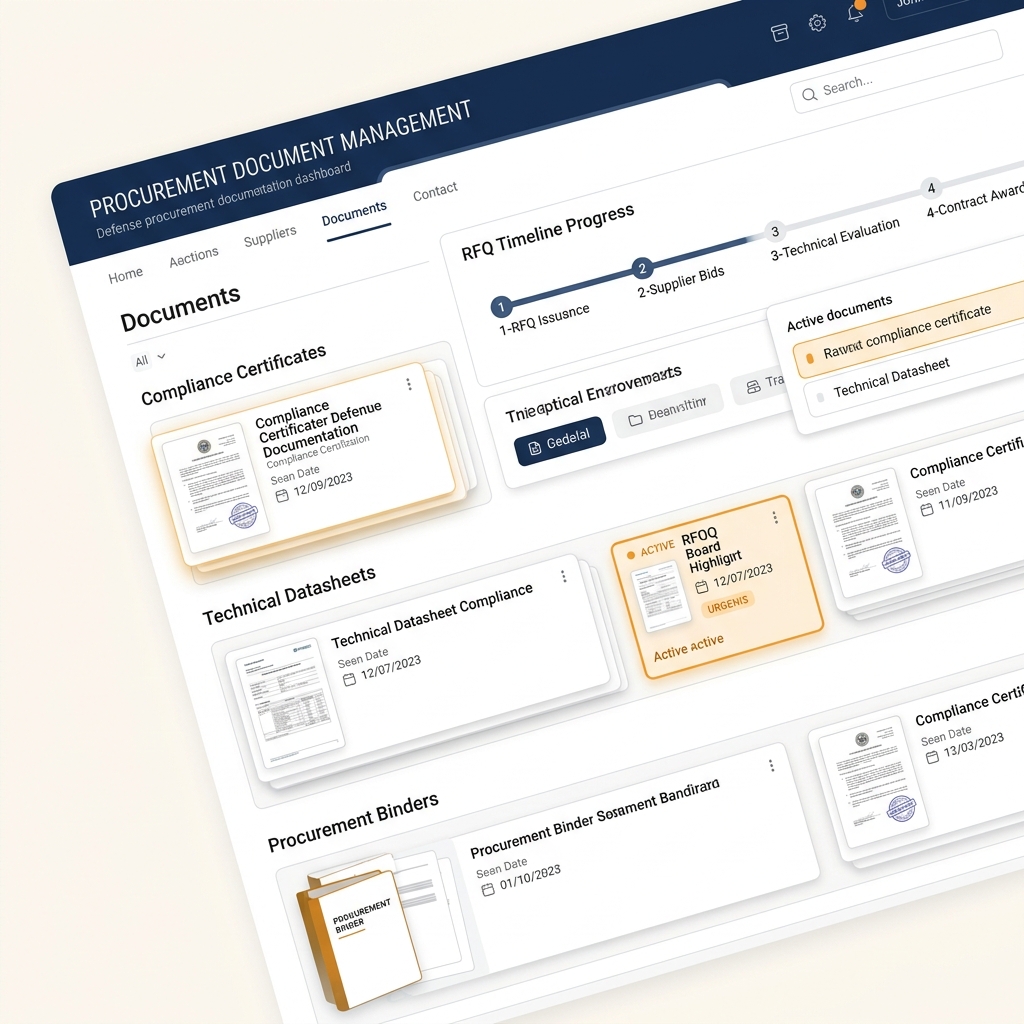Open thumbnail of certificate dated 11/09/2023
This screenshot has height=1024, width=1024.
[869, 534]
